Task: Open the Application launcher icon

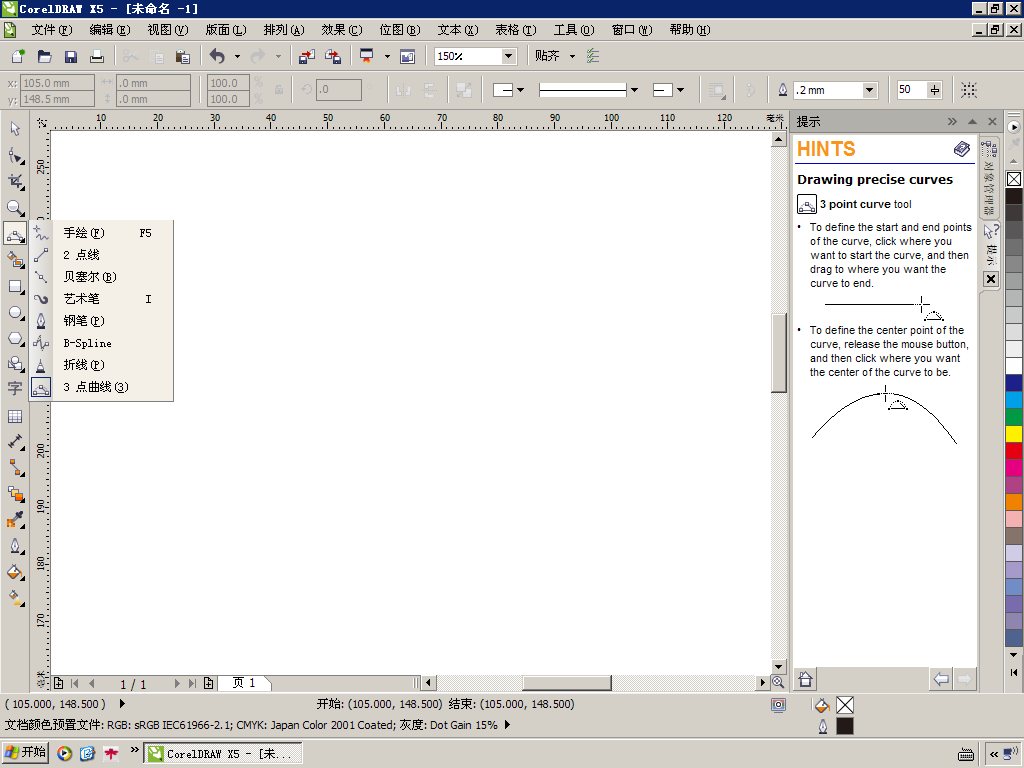Action: click(x=366, y=56)
